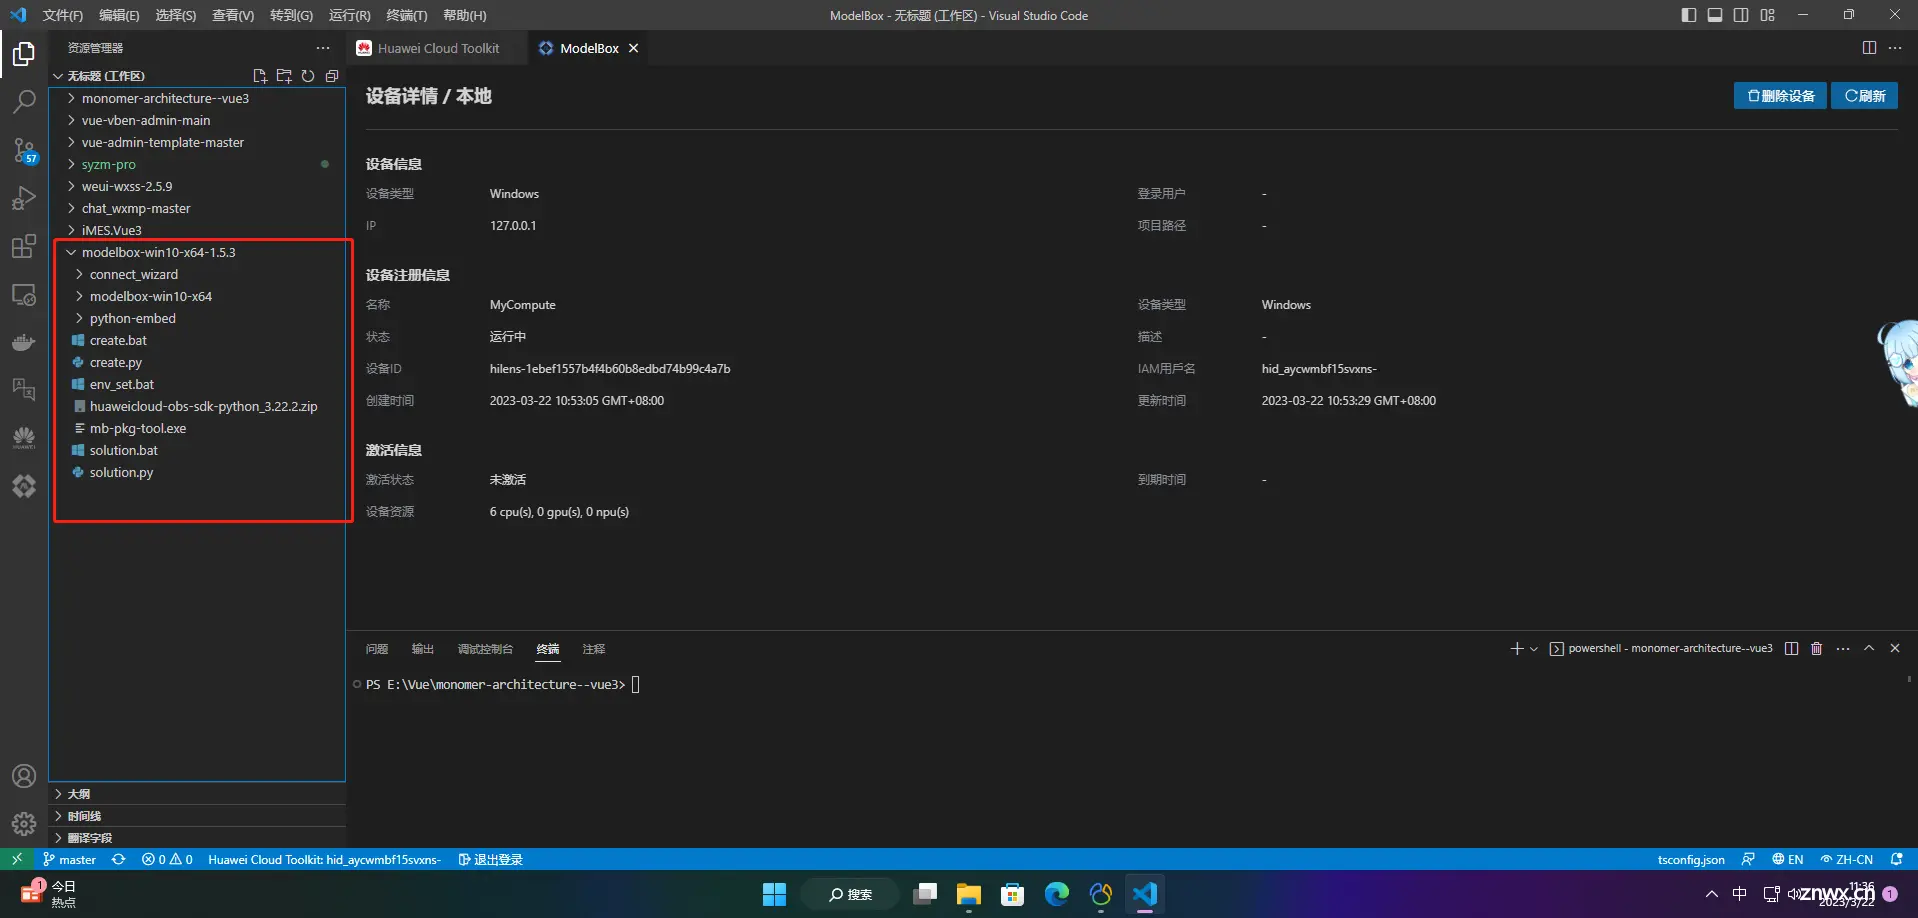Refresh the explorer tree
1918x918 pixels.
(x=308, y=76)
